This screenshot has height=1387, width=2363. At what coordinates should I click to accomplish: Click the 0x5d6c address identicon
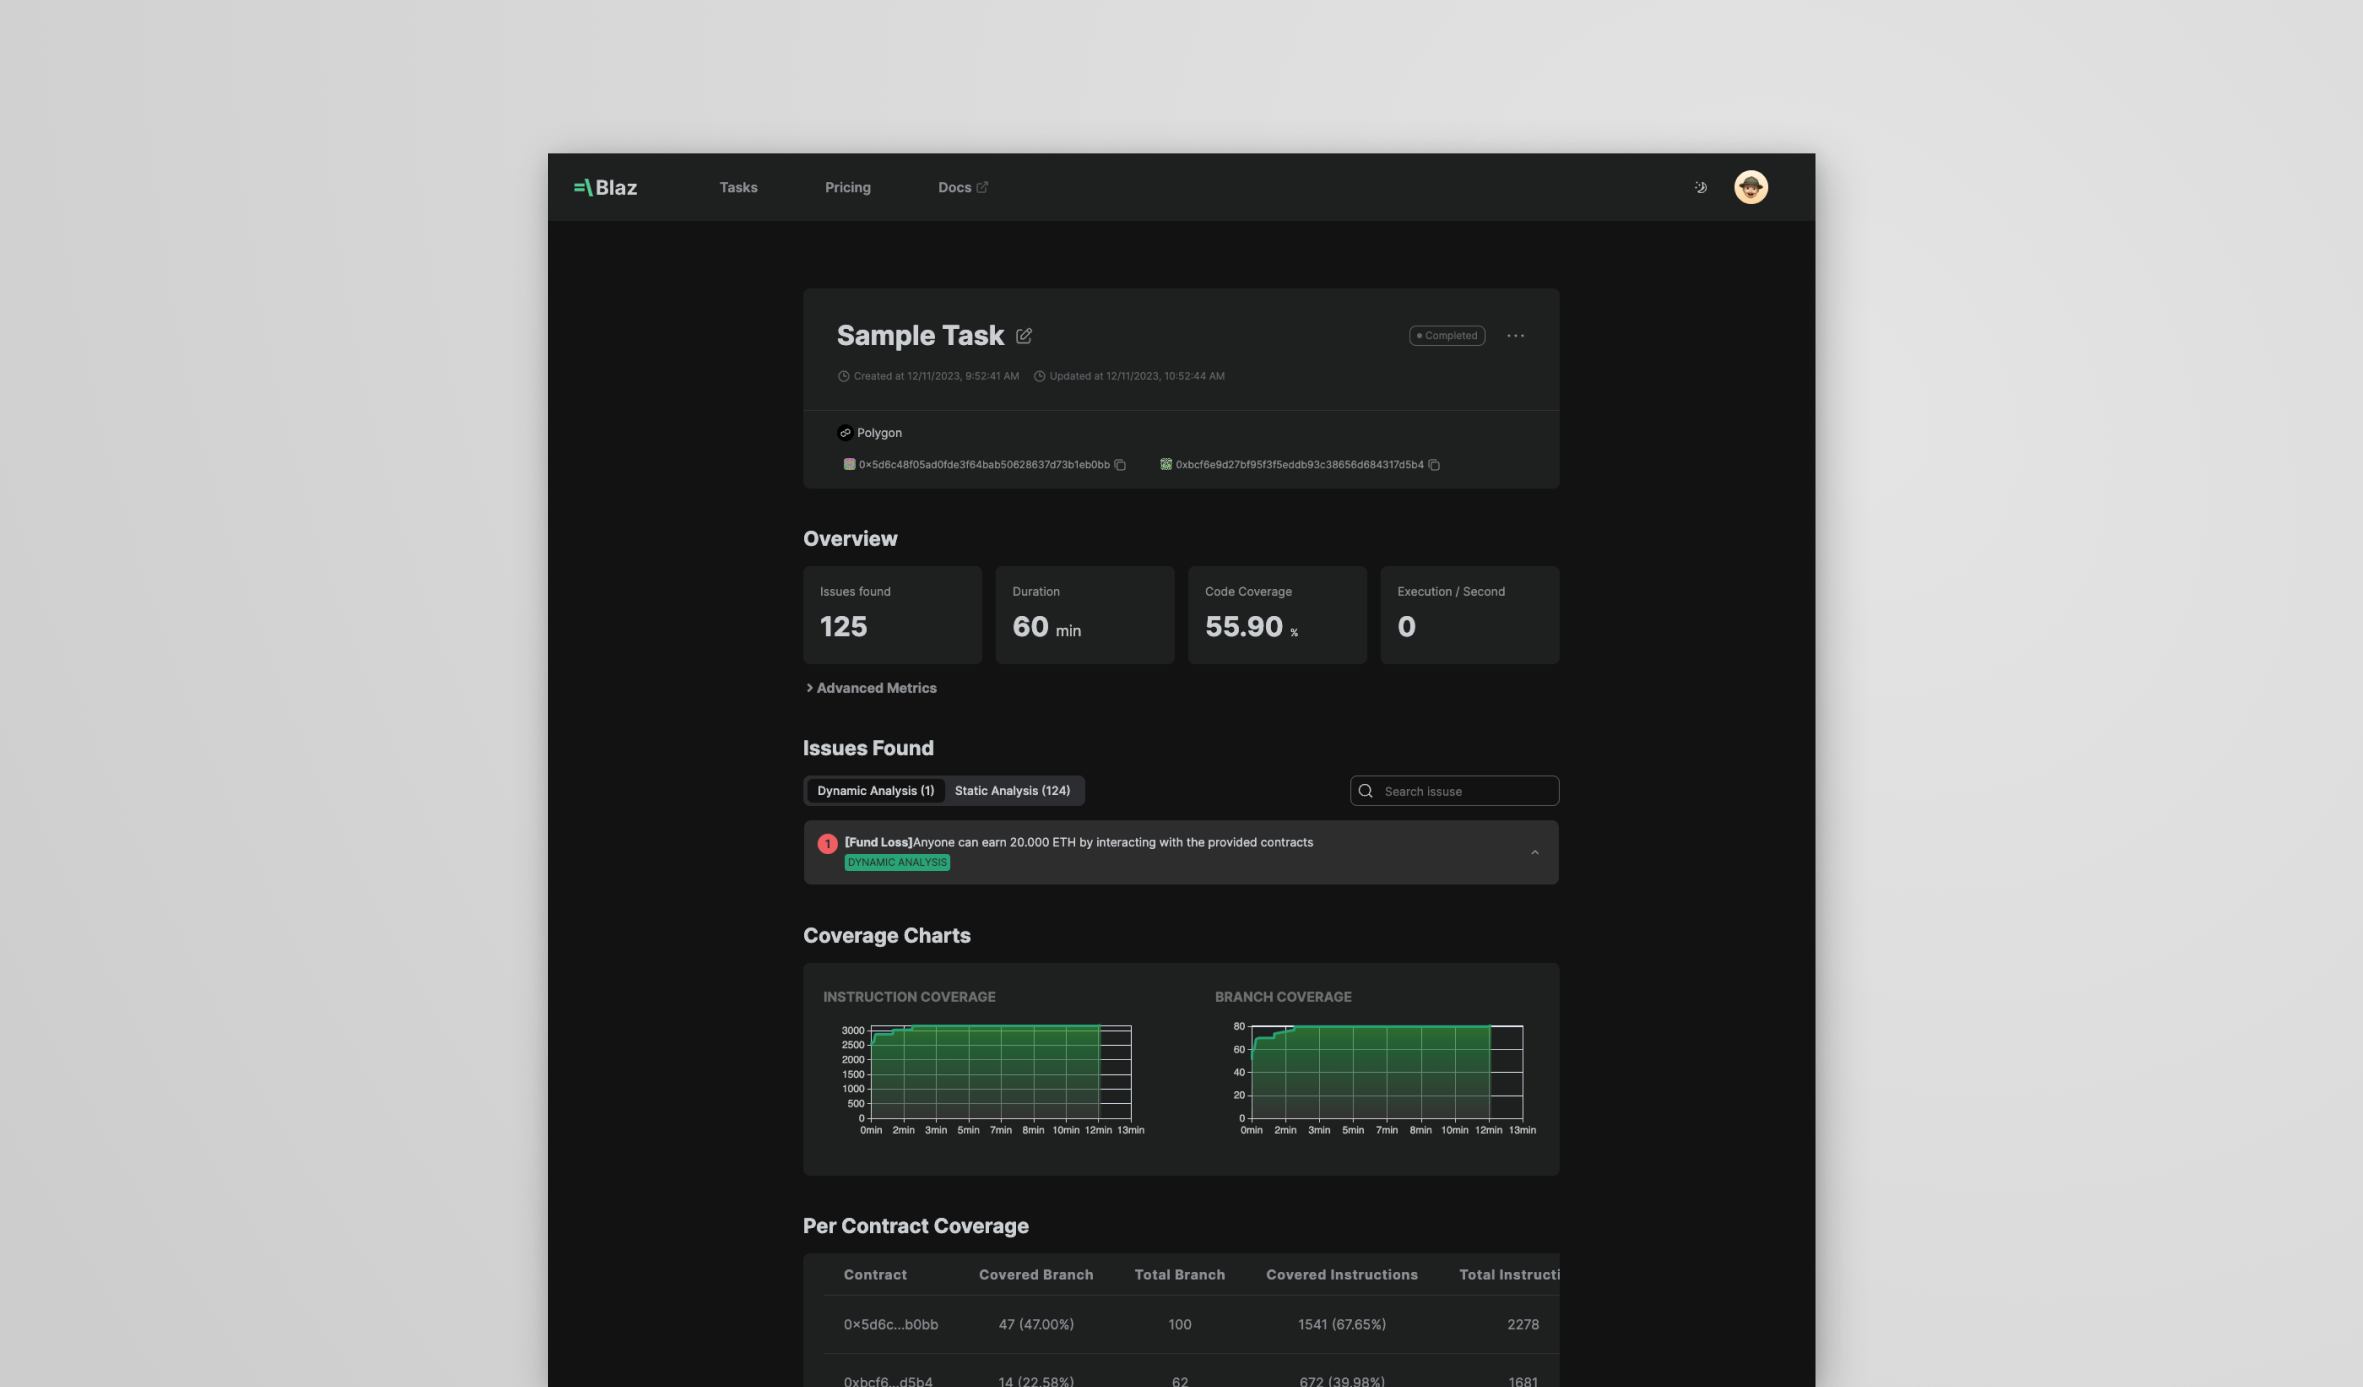(x=849, y=464)
